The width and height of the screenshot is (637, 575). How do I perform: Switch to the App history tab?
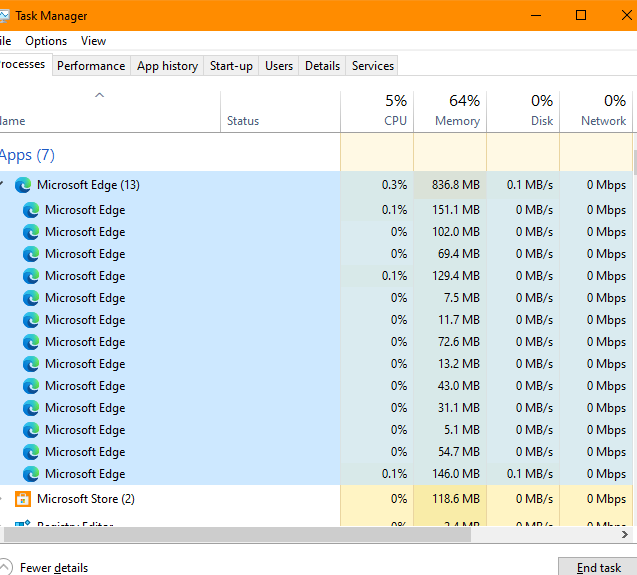pyautogui.click(x=167, y=66)
